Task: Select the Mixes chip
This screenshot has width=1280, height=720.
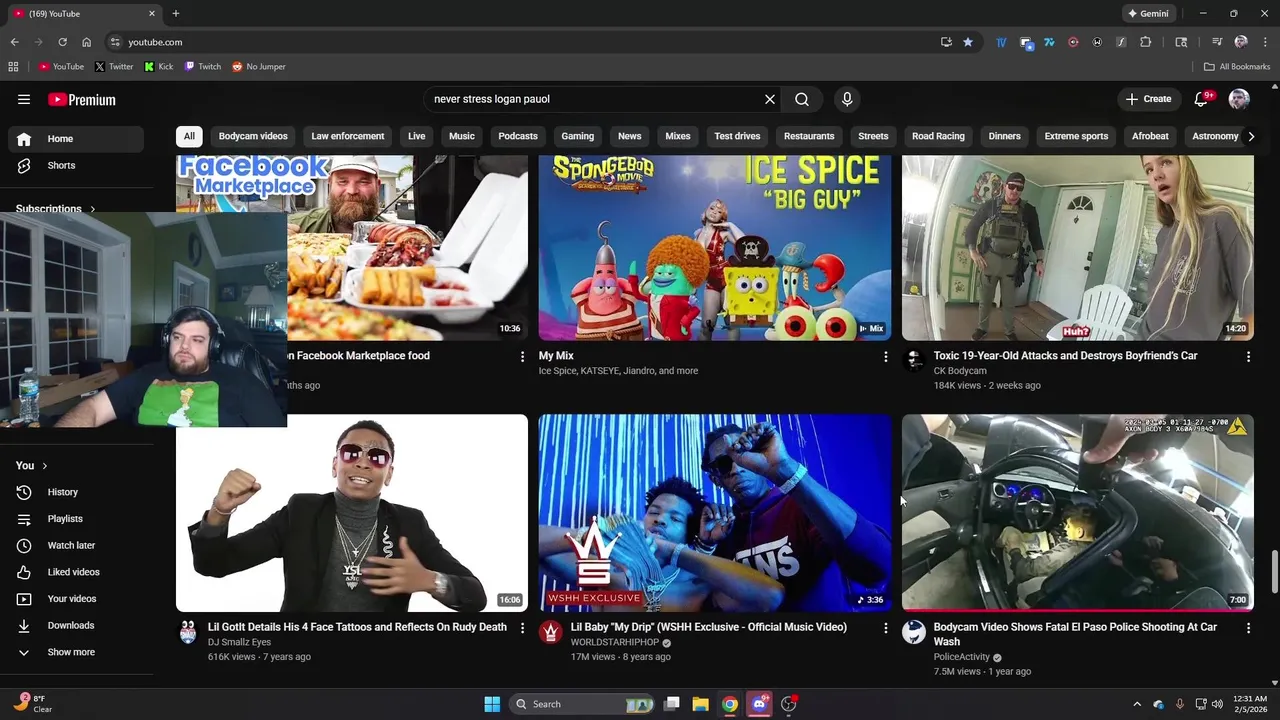Action: (678, 136)
